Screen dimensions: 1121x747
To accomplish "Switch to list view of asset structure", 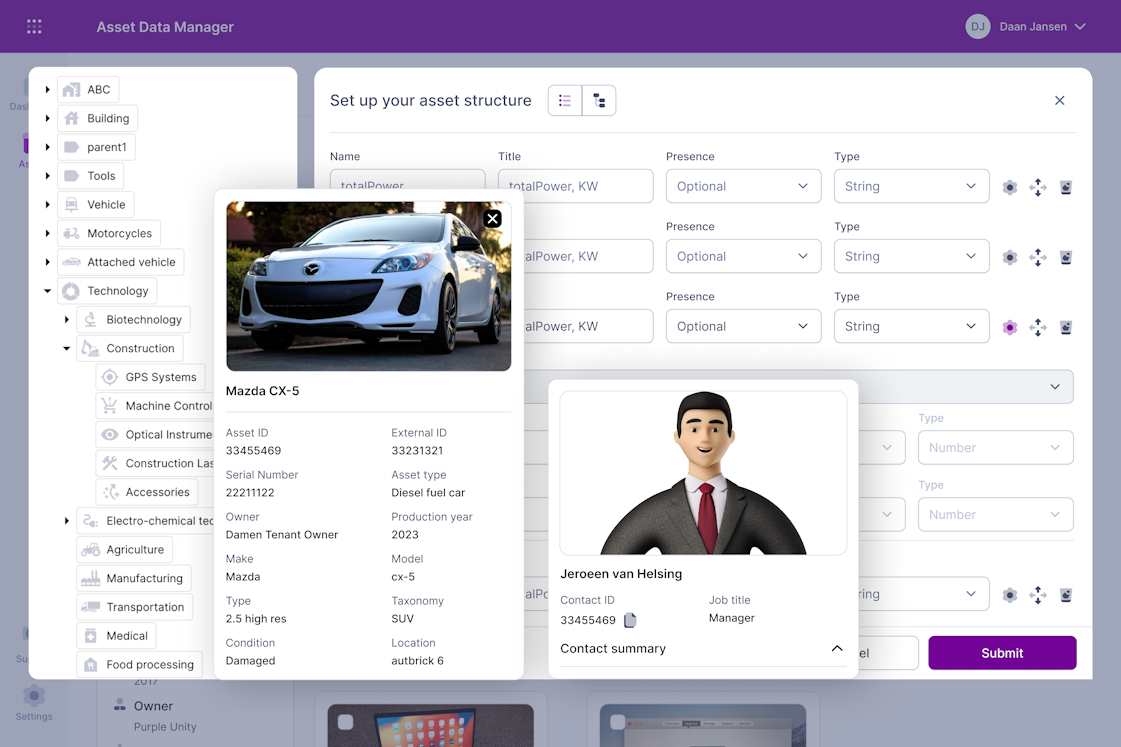I will [565, 100].
